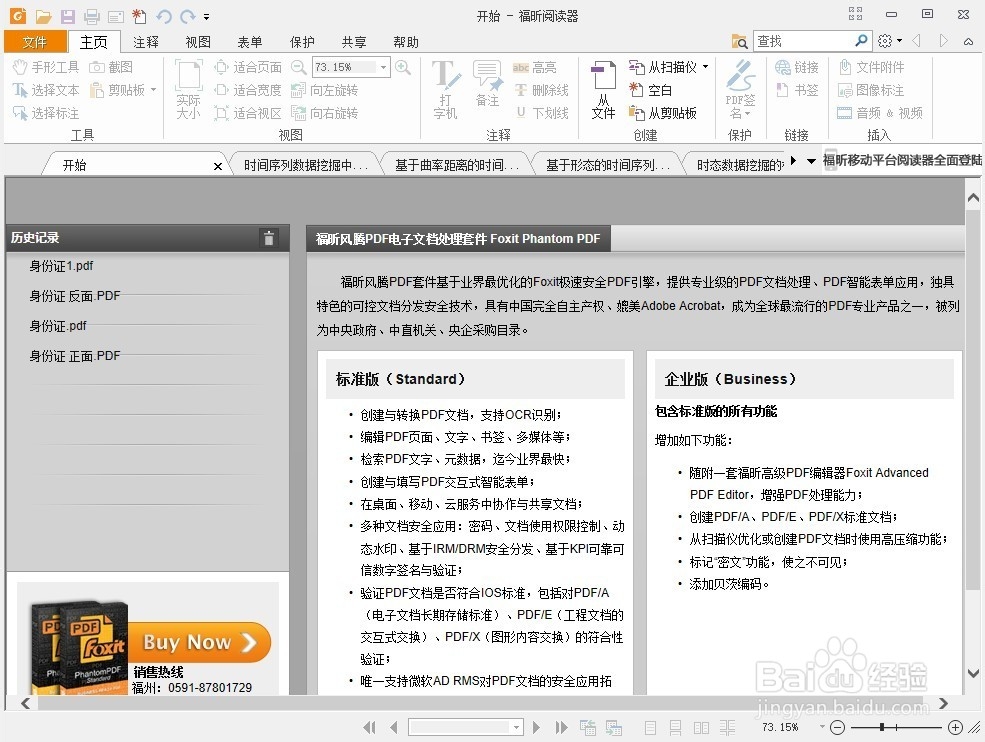Image resolution: width=985 pixels, height=742 pixels.
Task: Click 适合页面 fit page option
Action: (248, 67)
